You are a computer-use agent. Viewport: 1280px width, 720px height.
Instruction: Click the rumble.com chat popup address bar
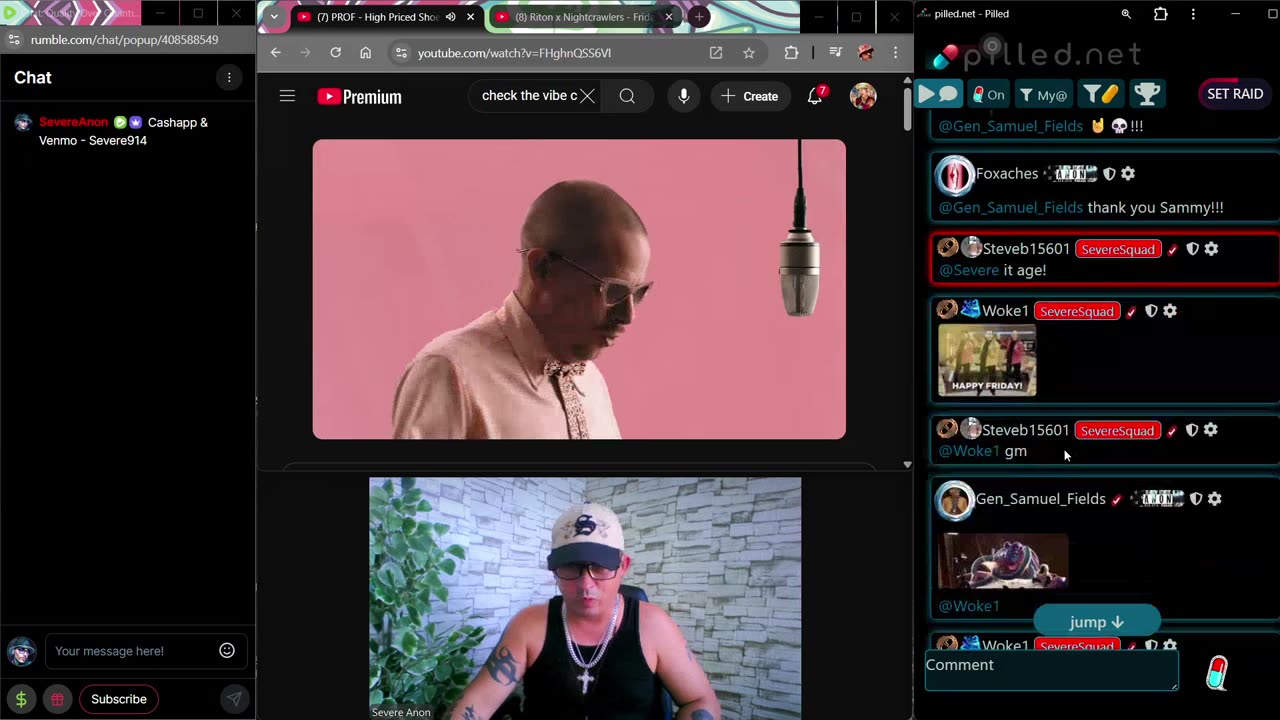pyautogui.click(x=124, y=40)
